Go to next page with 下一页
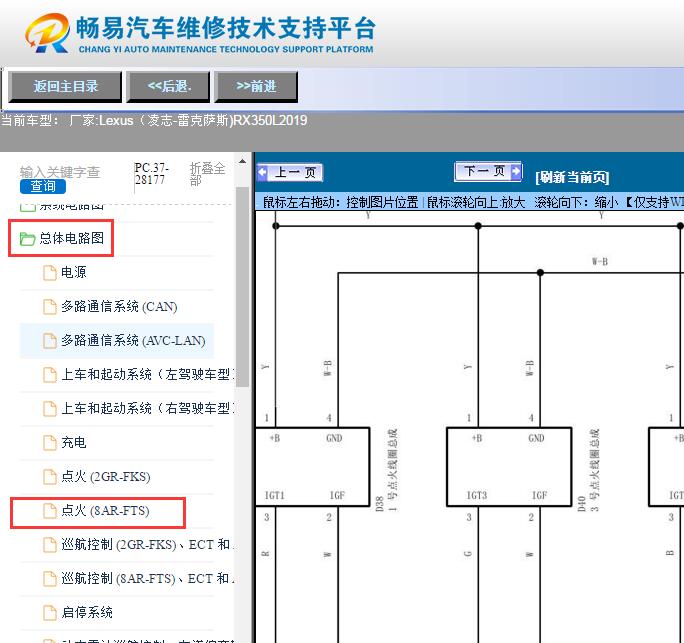684x643 pixels. pyautogui.click(x=488, y=171)
